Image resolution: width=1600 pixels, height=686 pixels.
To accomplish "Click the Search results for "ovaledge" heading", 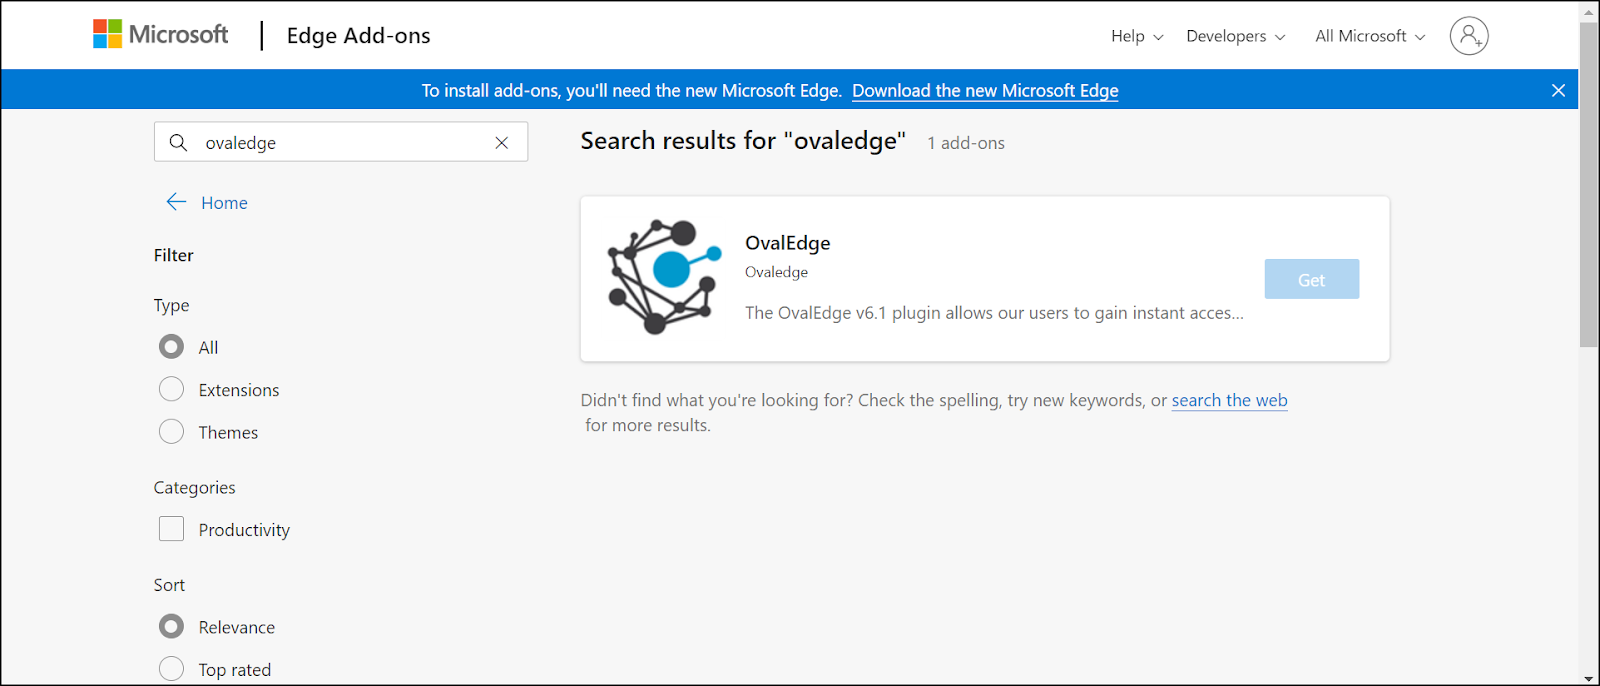I will point(743,141).
